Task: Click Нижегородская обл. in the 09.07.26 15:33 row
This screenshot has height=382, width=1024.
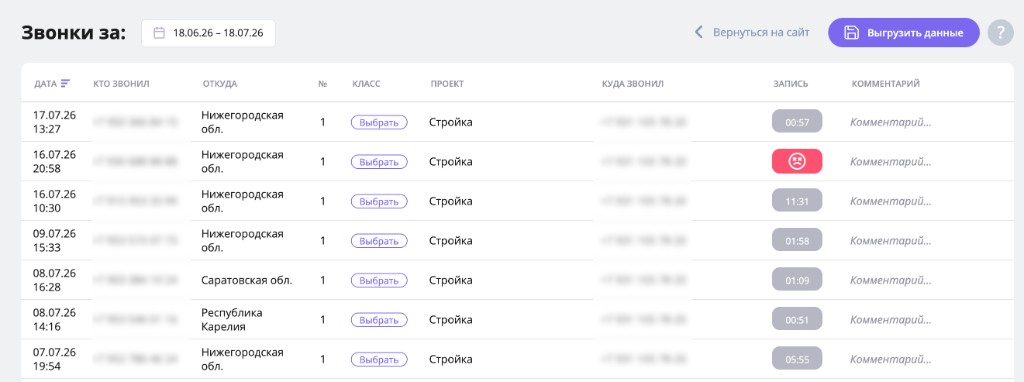Action: click(x=242, y=241)
